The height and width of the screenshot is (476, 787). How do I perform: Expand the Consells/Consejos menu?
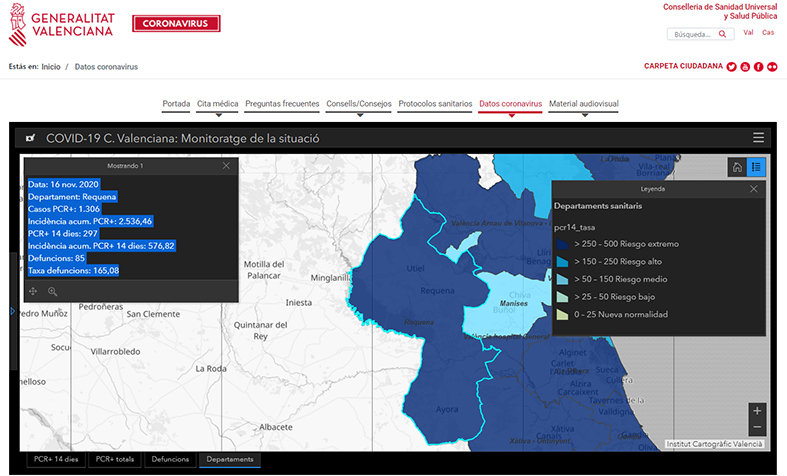pos(359,105)
